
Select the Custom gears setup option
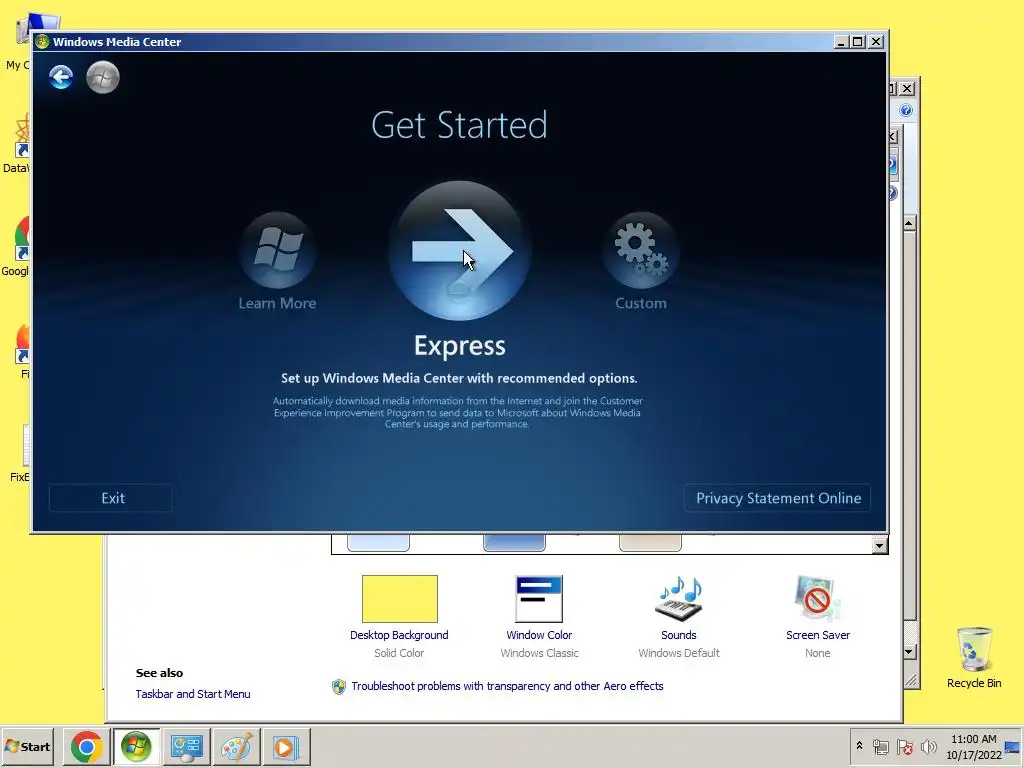point(641,250)
